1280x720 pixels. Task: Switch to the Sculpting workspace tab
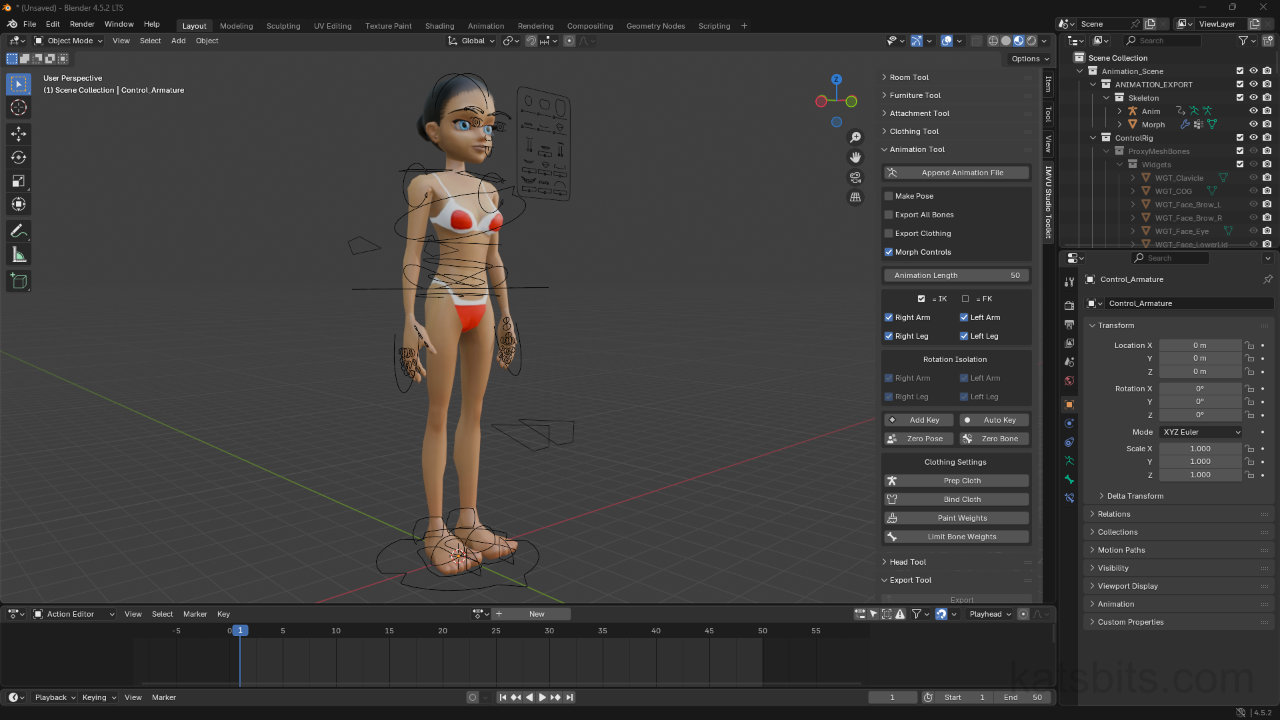point(283,26)
